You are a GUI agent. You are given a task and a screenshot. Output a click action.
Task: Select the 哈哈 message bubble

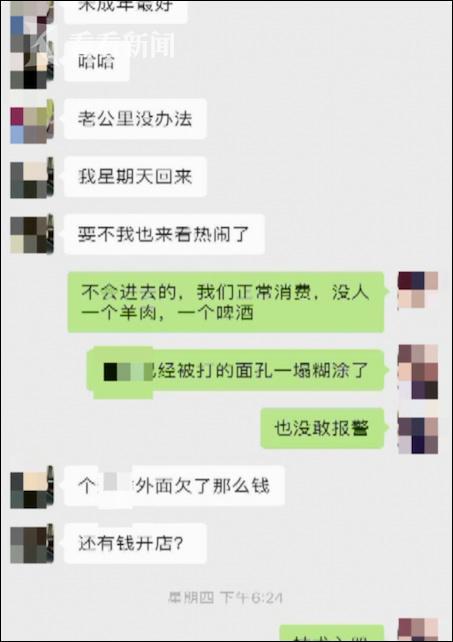(x=97, y=63)
